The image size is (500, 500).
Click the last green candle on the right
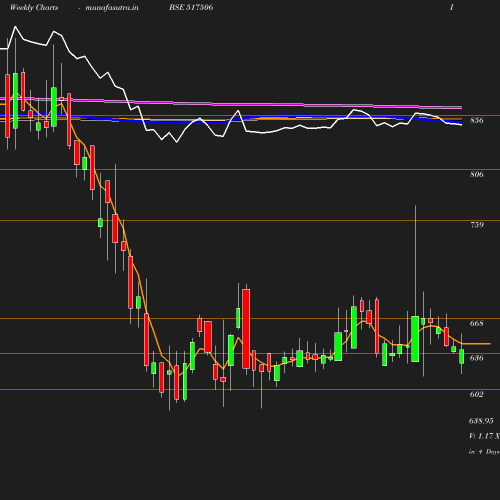(x=462, y=356)
